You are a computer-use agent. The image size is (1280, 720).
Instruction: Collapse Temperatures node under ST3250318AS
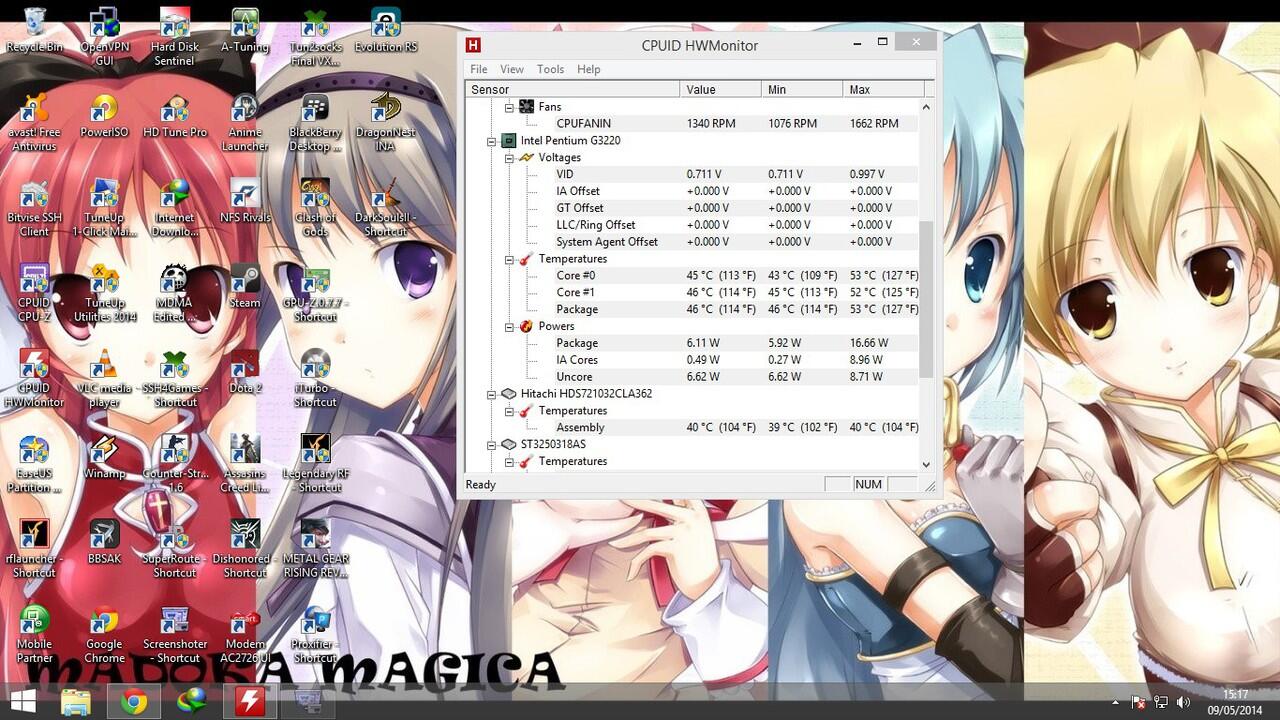pyautogui.click(x=509, y=461)
